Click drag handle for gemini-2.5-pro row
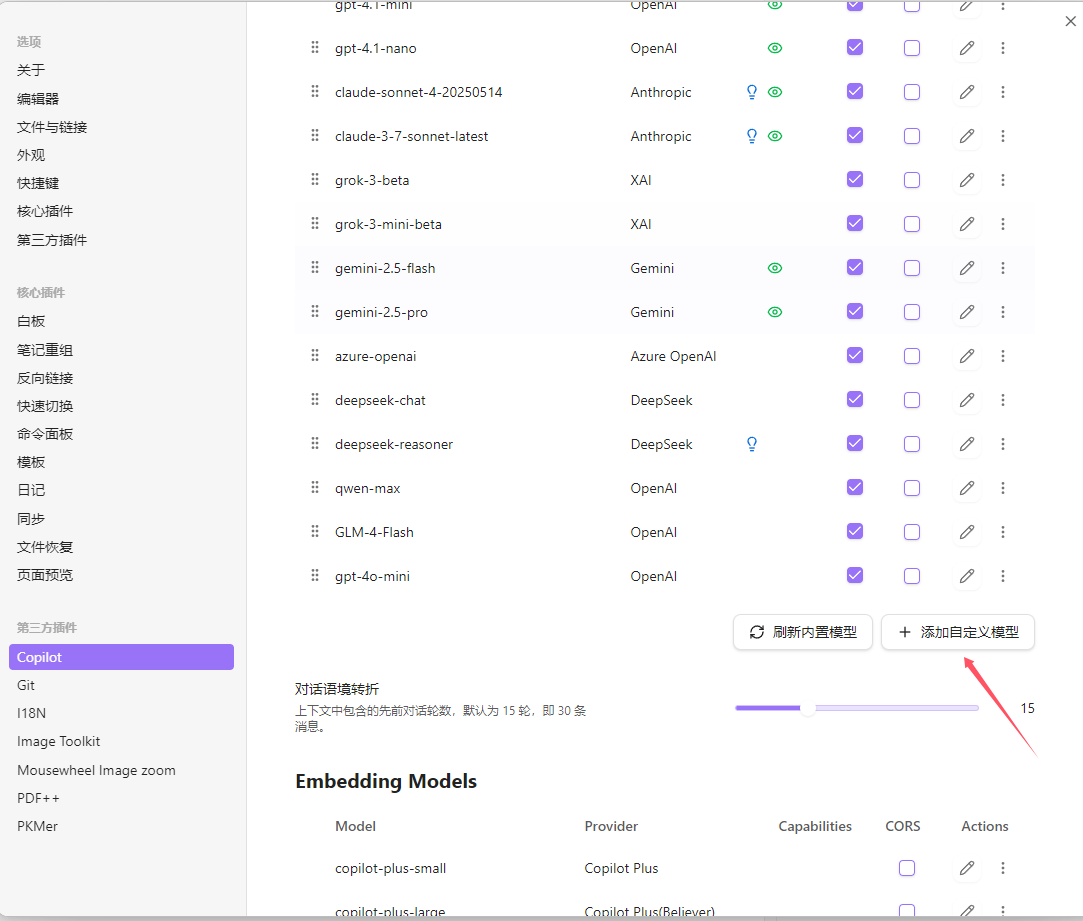This screenshot has width=1083, height=921. (315, 312)
